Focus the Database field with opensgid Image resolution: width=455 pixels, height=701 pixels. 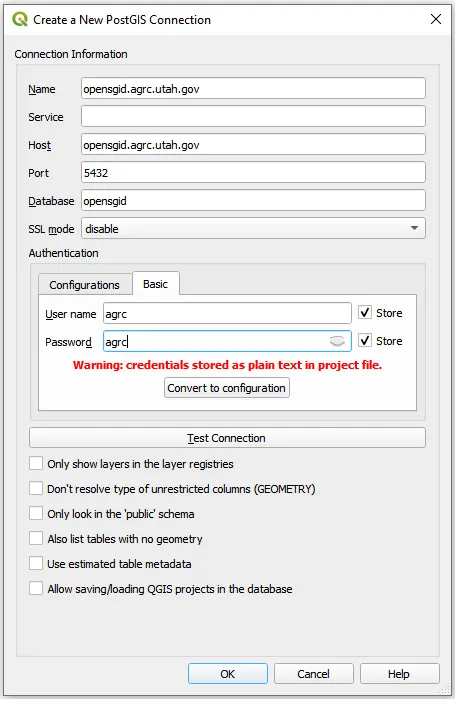point(253,200)
